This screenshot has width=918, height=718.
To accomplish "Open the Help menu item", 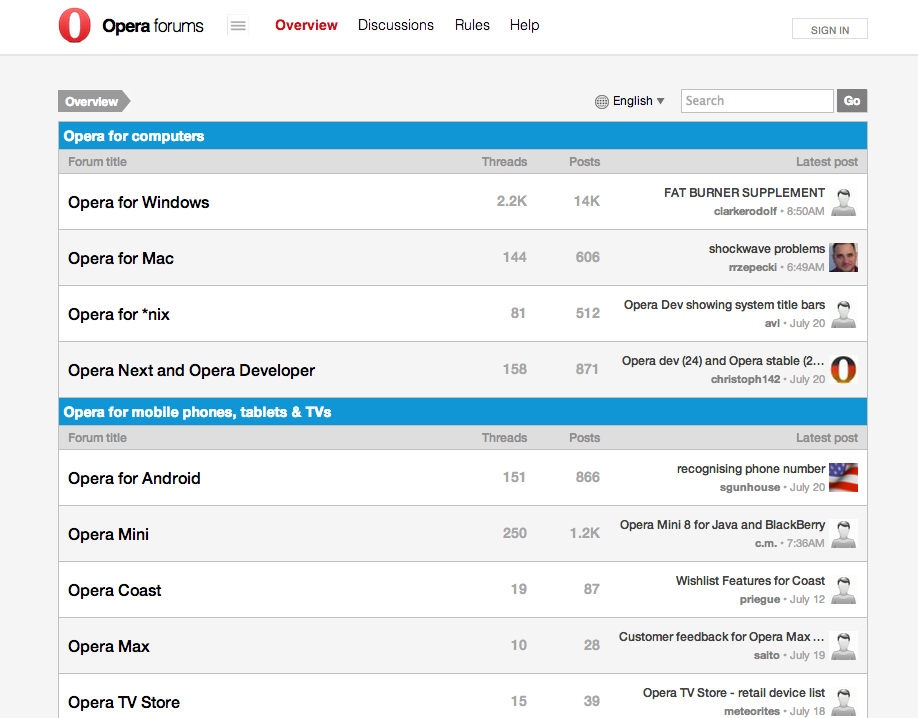I will point(524,25).
